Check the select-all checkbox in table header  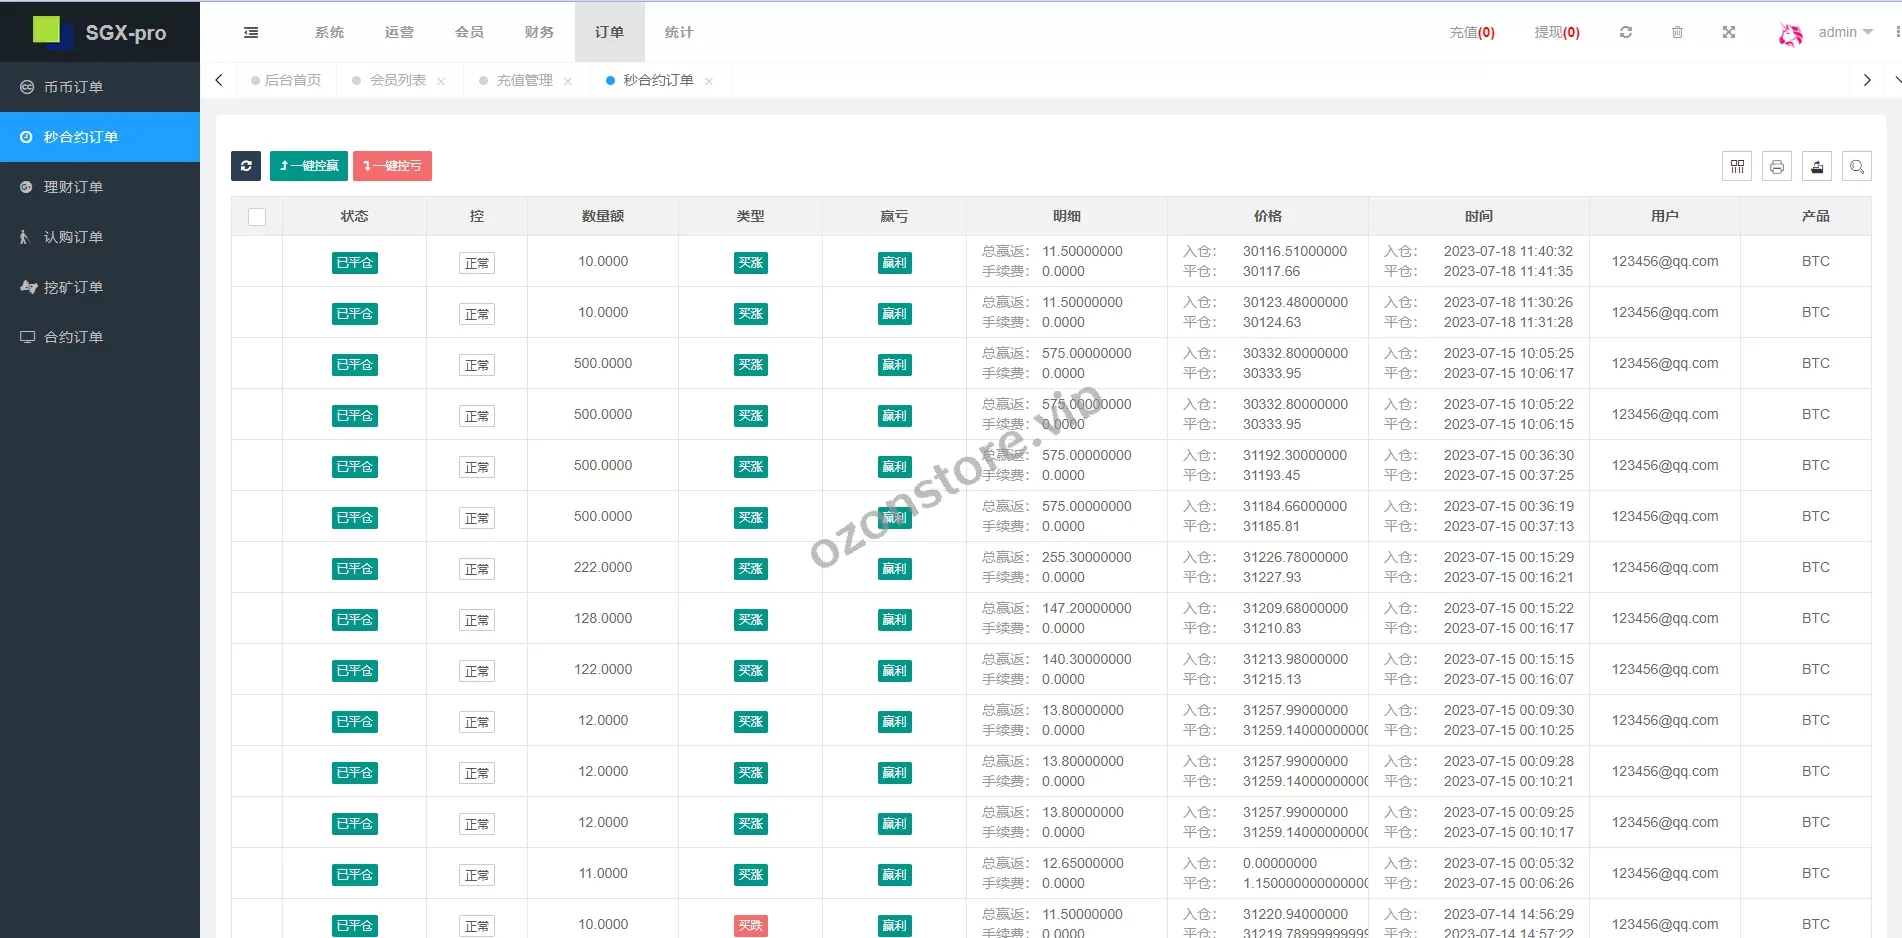[x=257, y=217]
